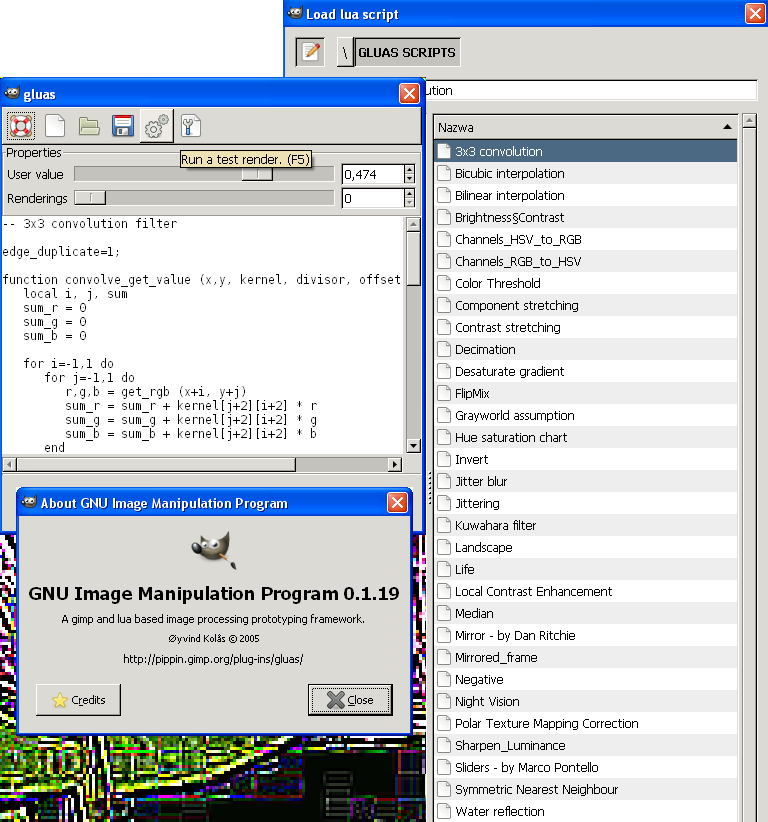
Task: Select Invert script
Action: click(585, 460)
